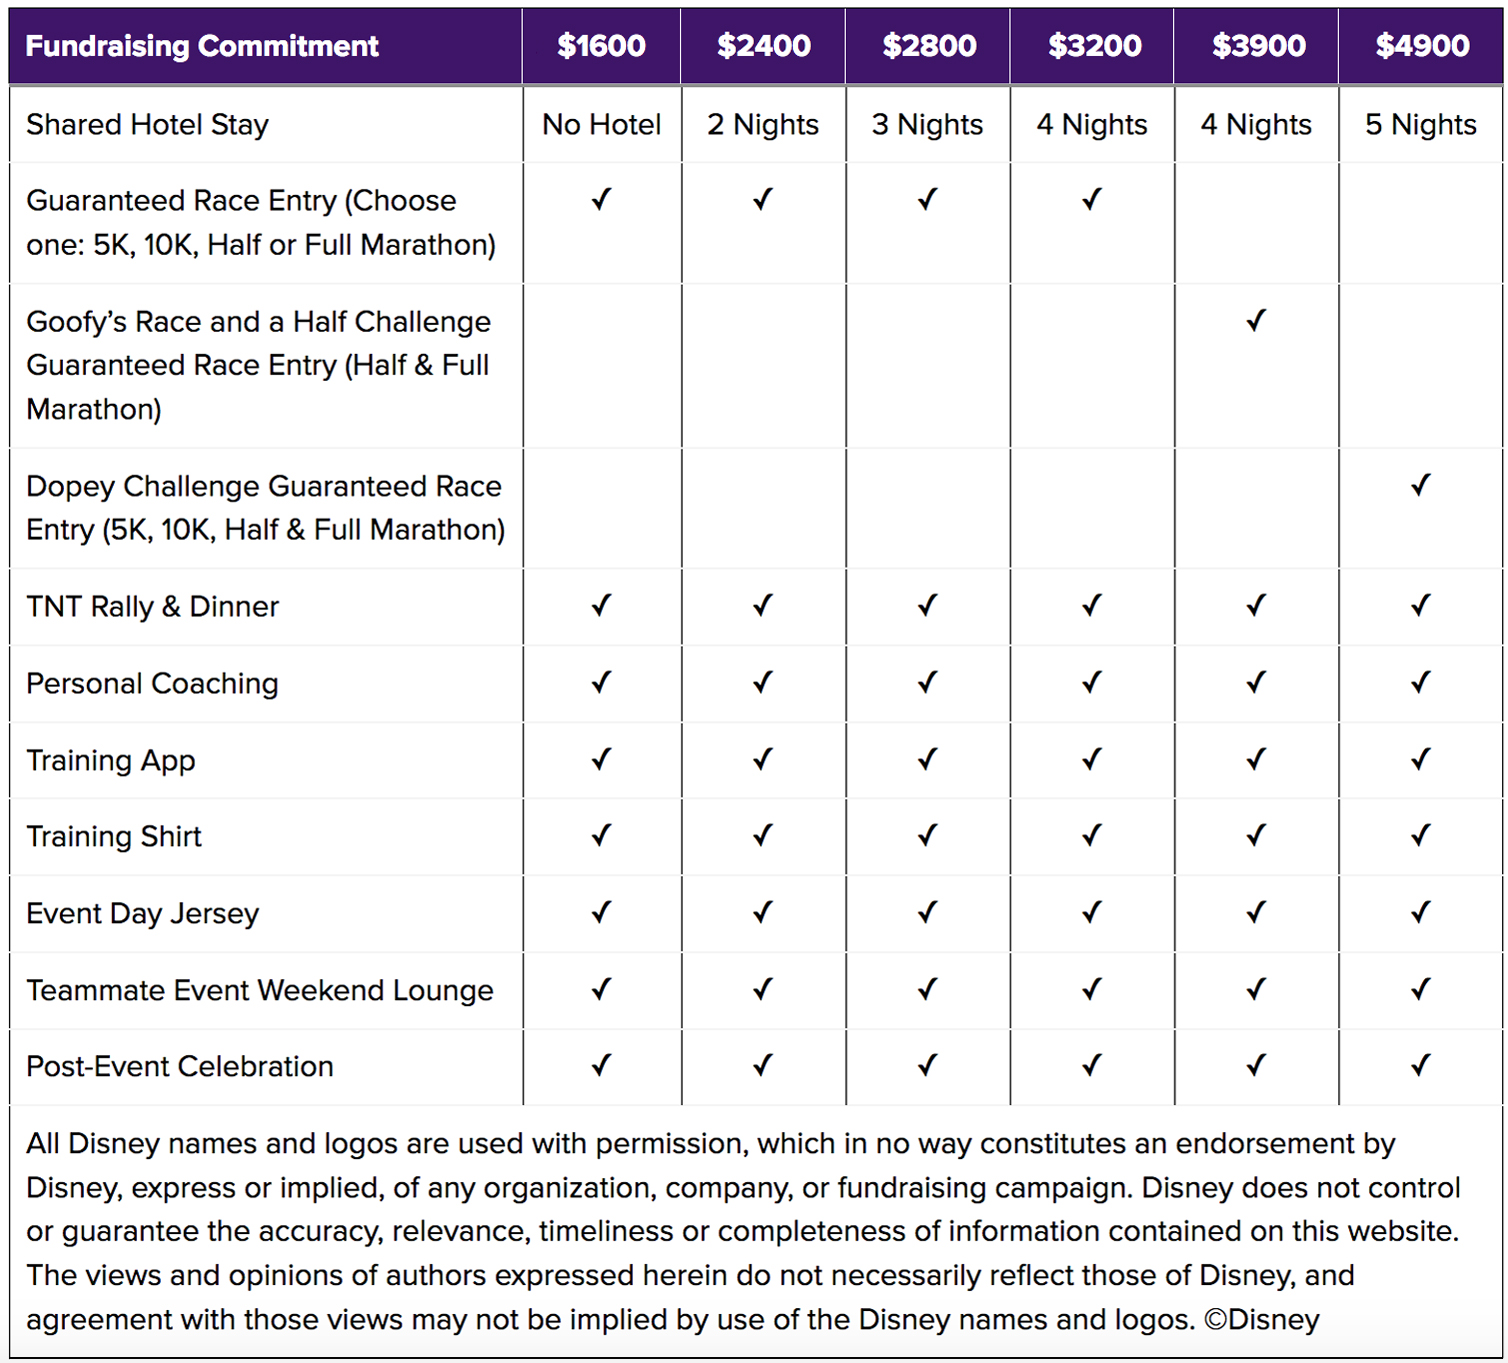Click Goofy's Challenge checkmark under $3900
Screen dimensions: 1508x1363
coord(1256,320)
